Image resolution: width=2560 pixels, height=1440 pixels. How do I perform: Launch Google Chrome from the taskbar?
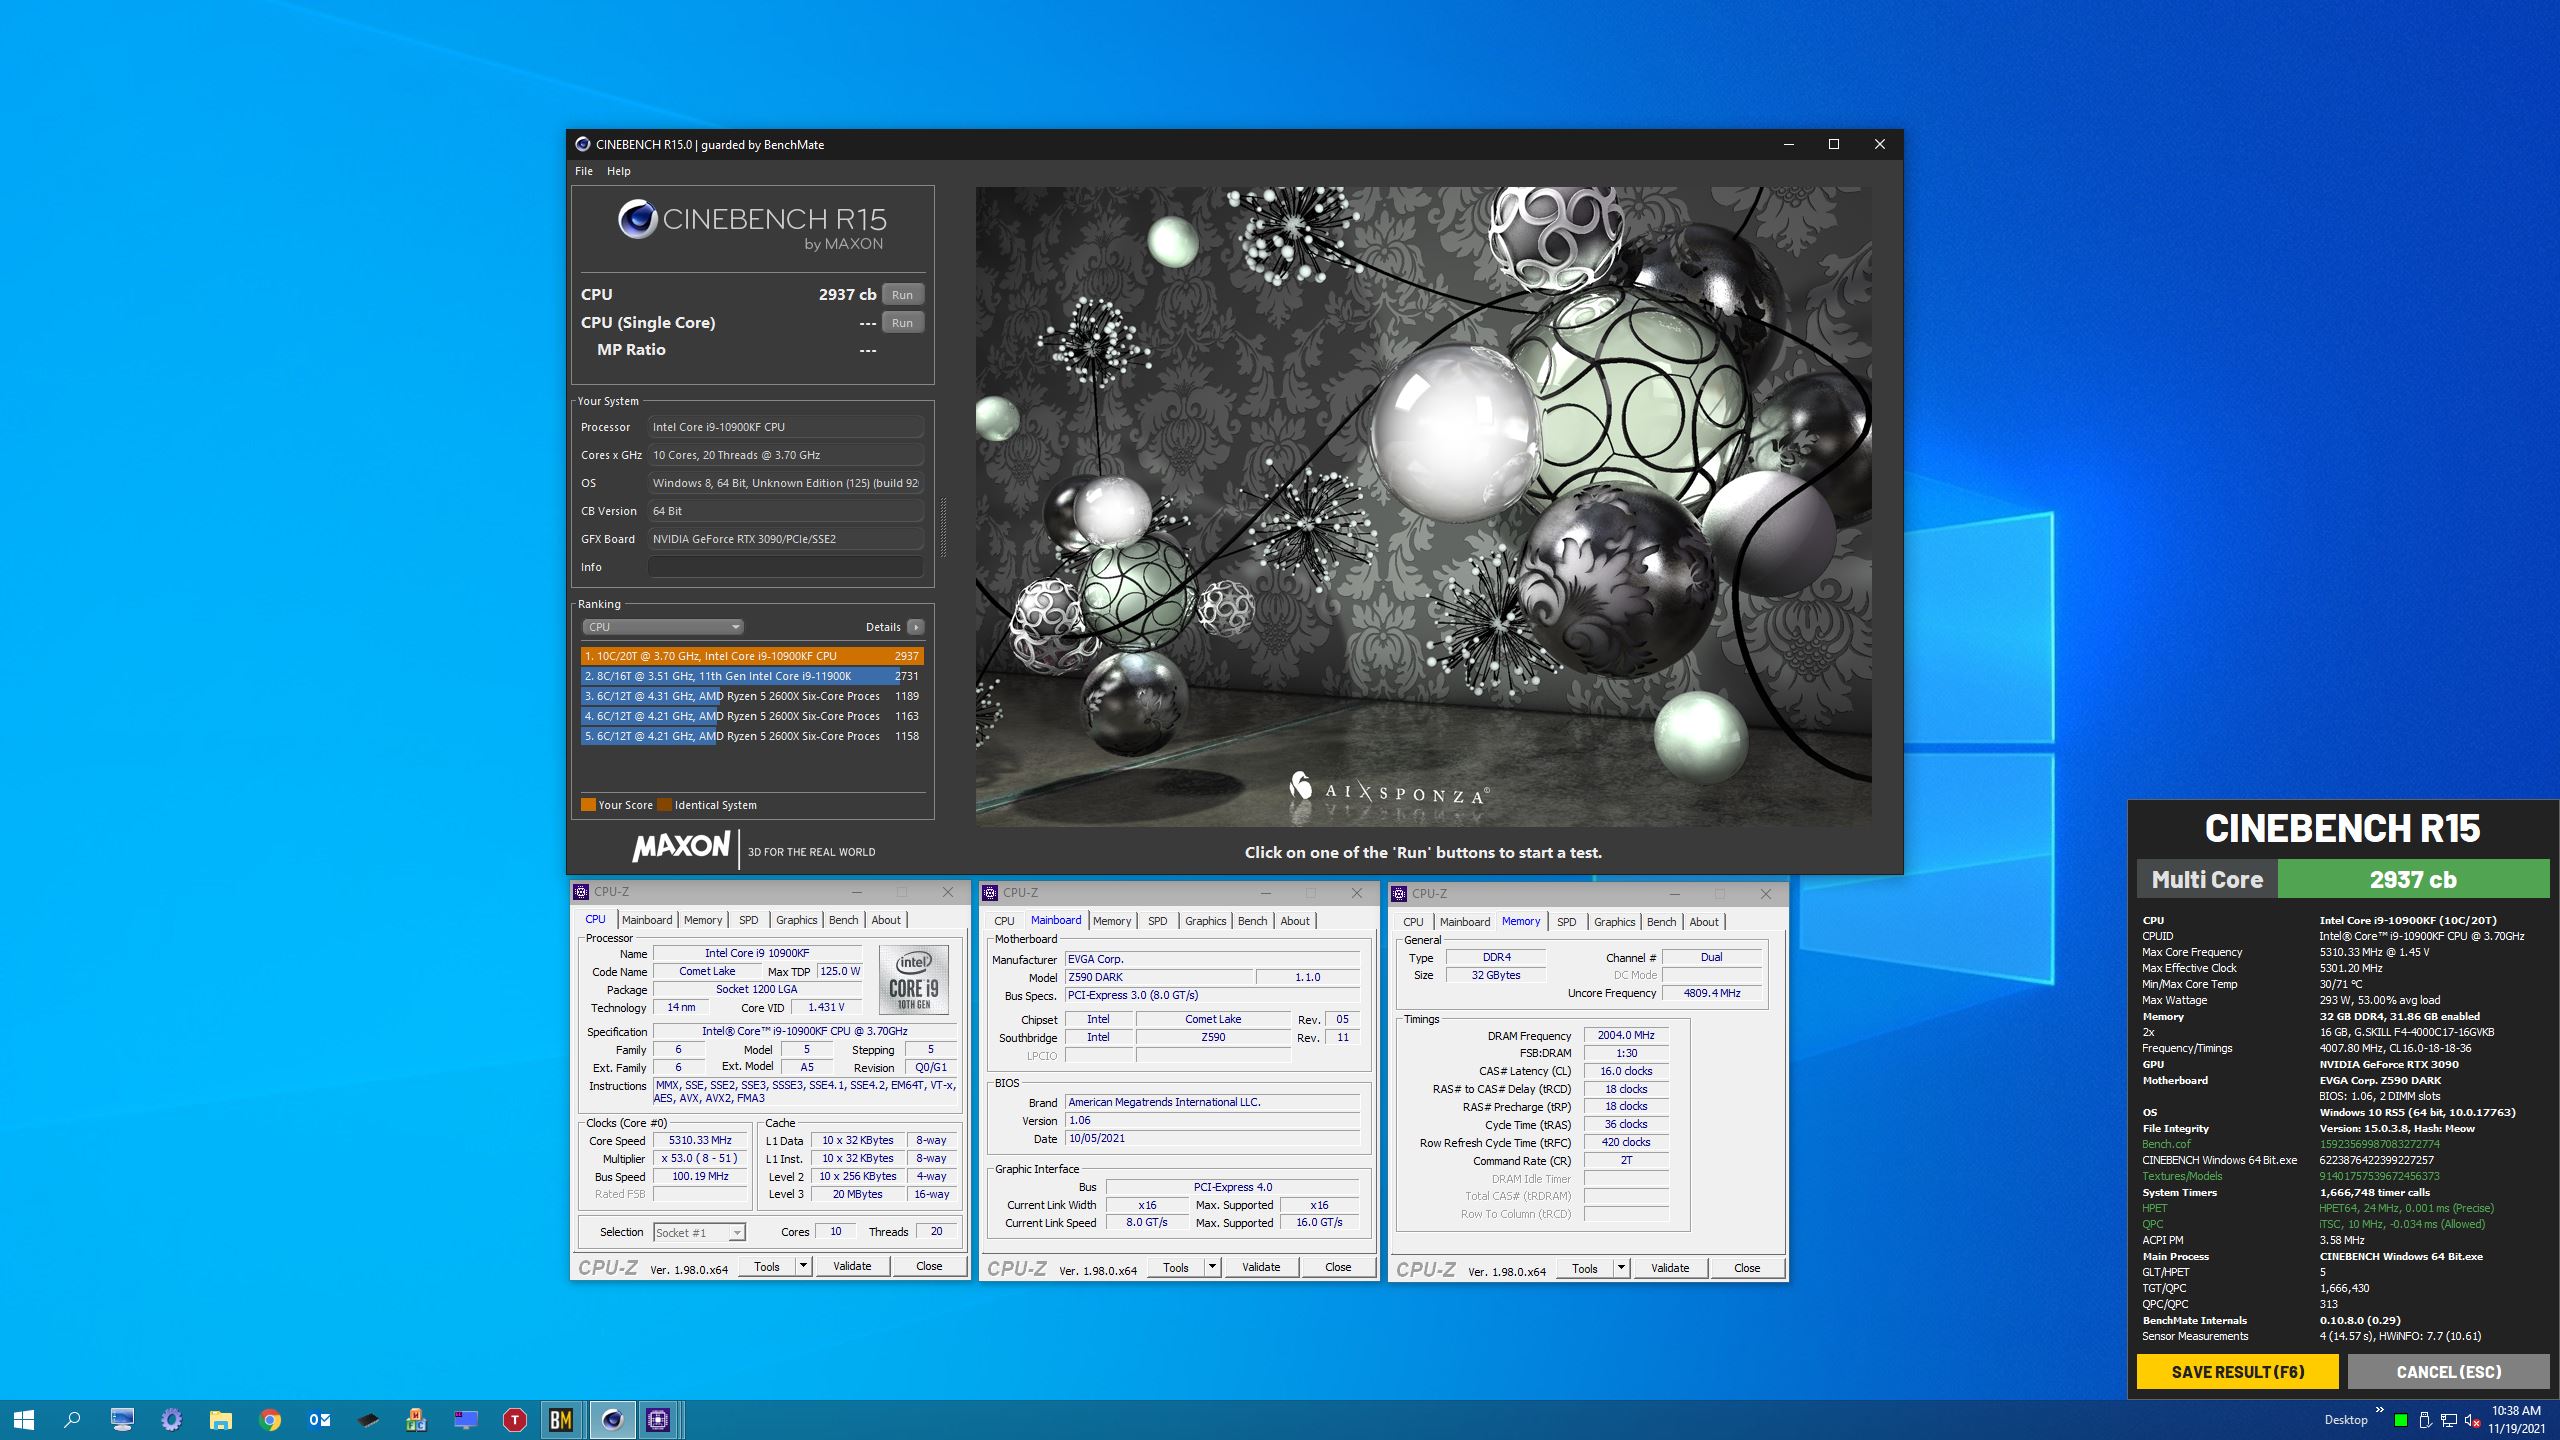coord(270,1419)
